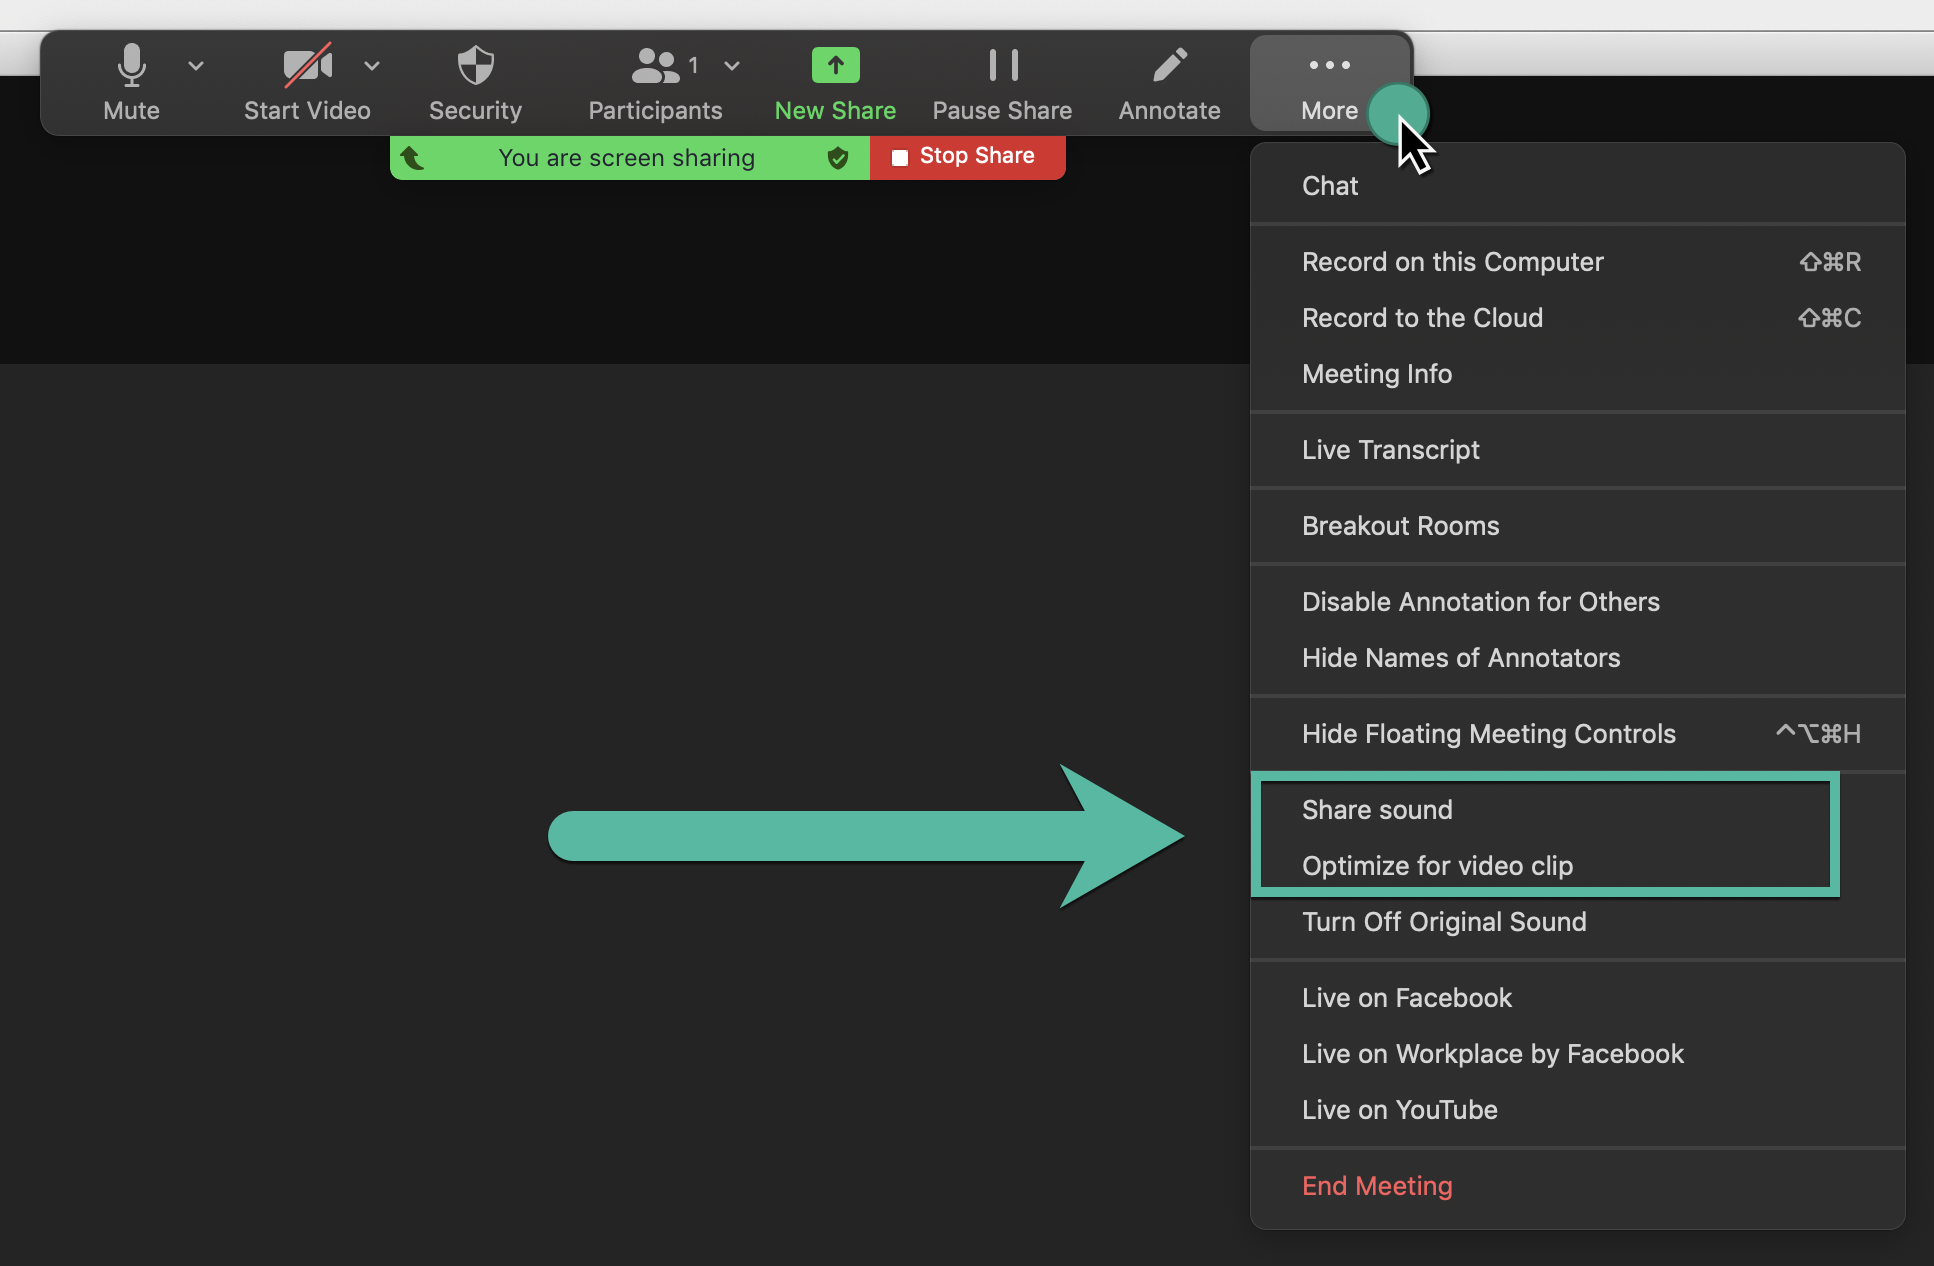Click the You are screen sharing banner
Viewport: 1934px width, 1266px height.
click(626, 158)
